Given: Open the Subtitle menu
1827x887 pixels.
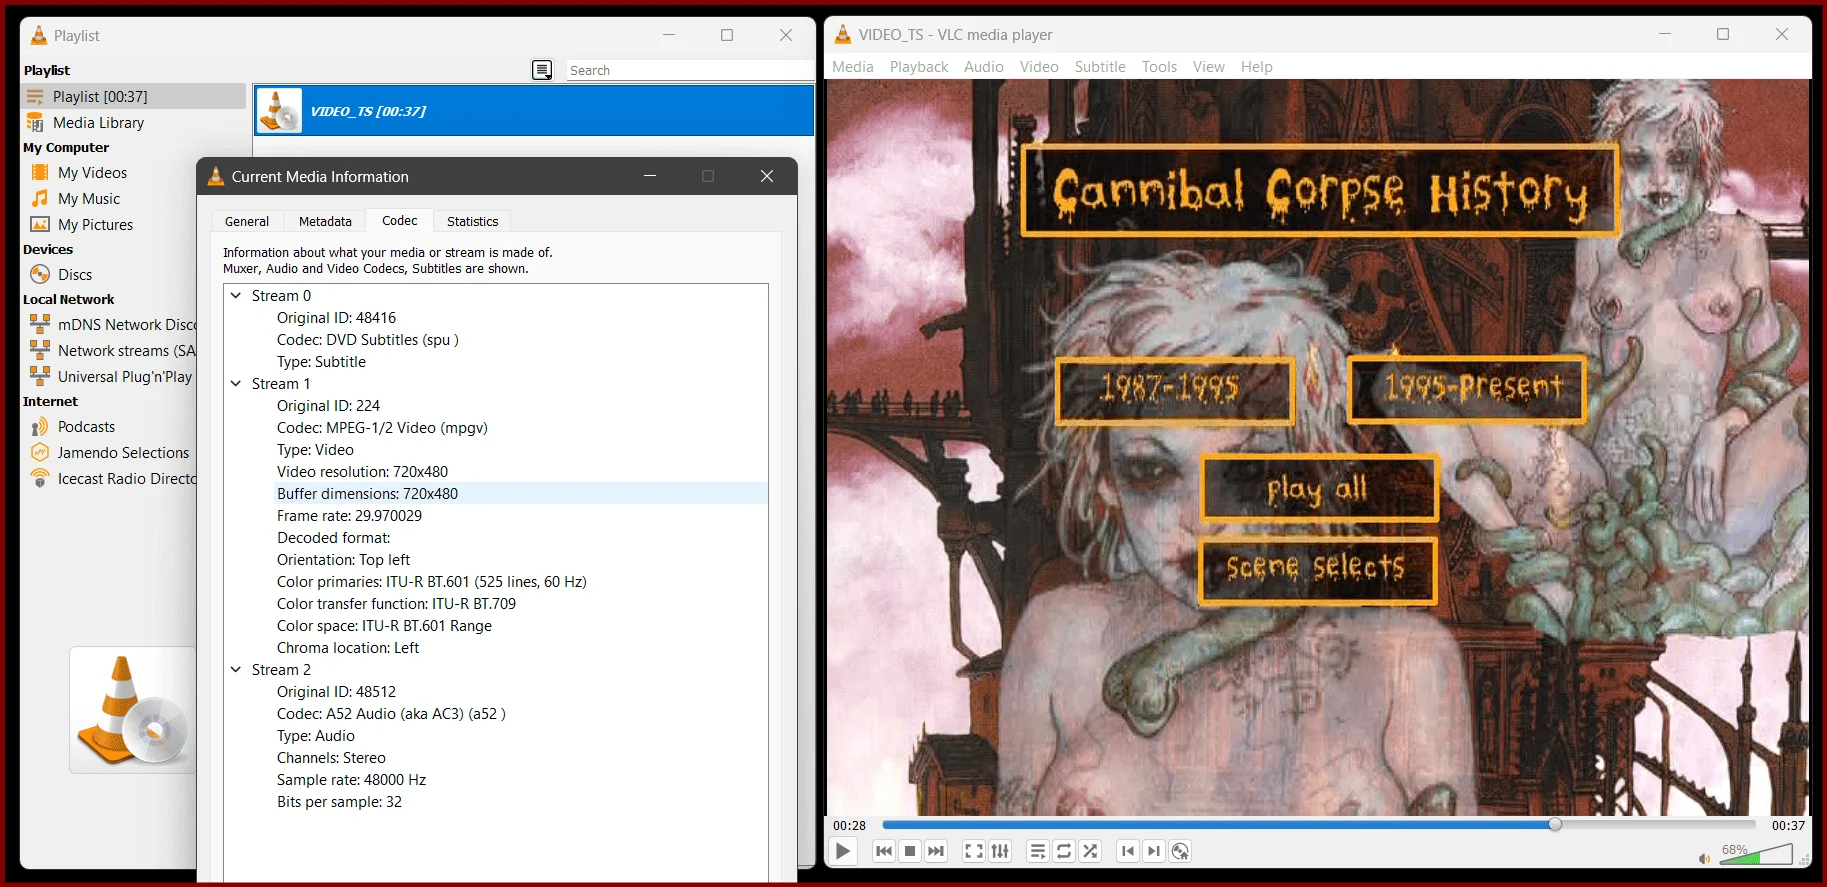Looking at the screenshot, I should (x=1100, y=67).
